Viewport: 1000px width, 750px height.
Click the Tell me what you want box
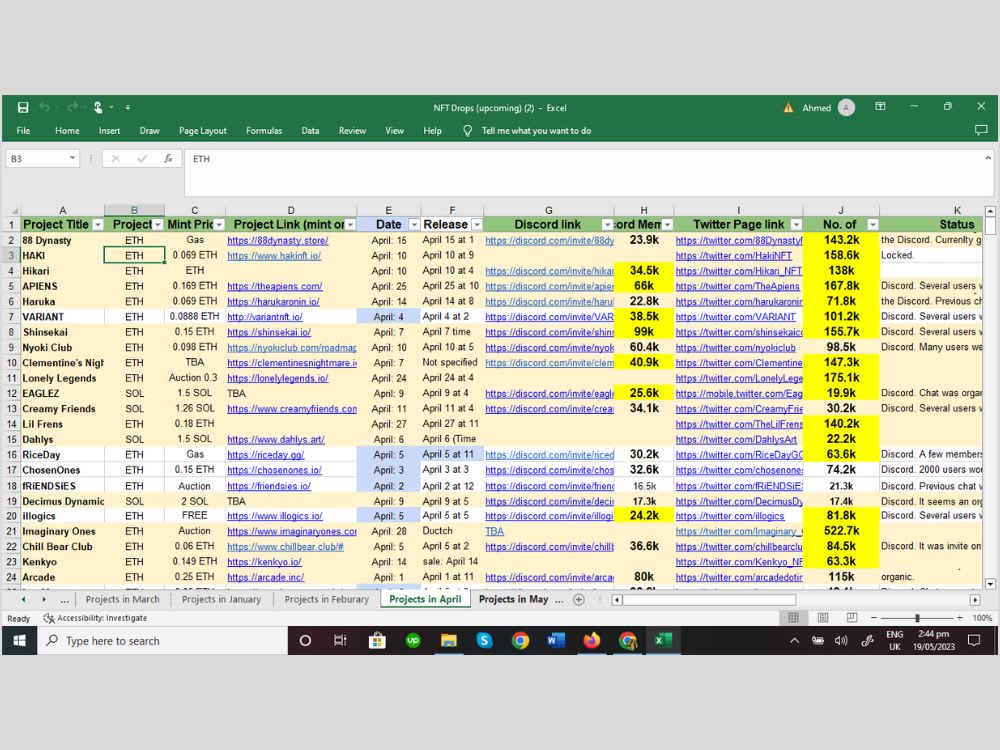click(536, 131)
